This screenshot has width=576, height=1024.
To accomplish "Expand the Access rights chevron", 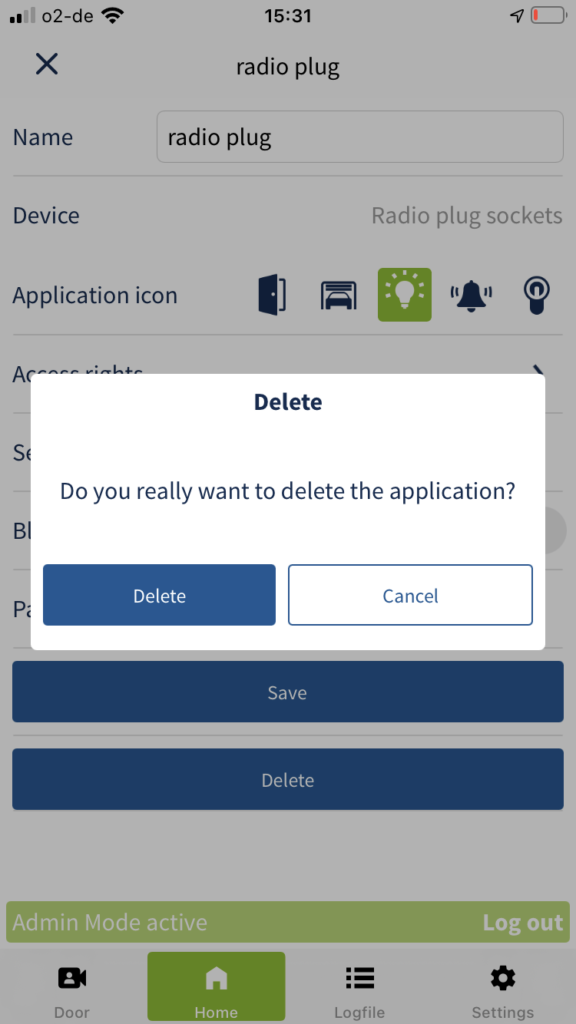I will [x=539, y=373].
